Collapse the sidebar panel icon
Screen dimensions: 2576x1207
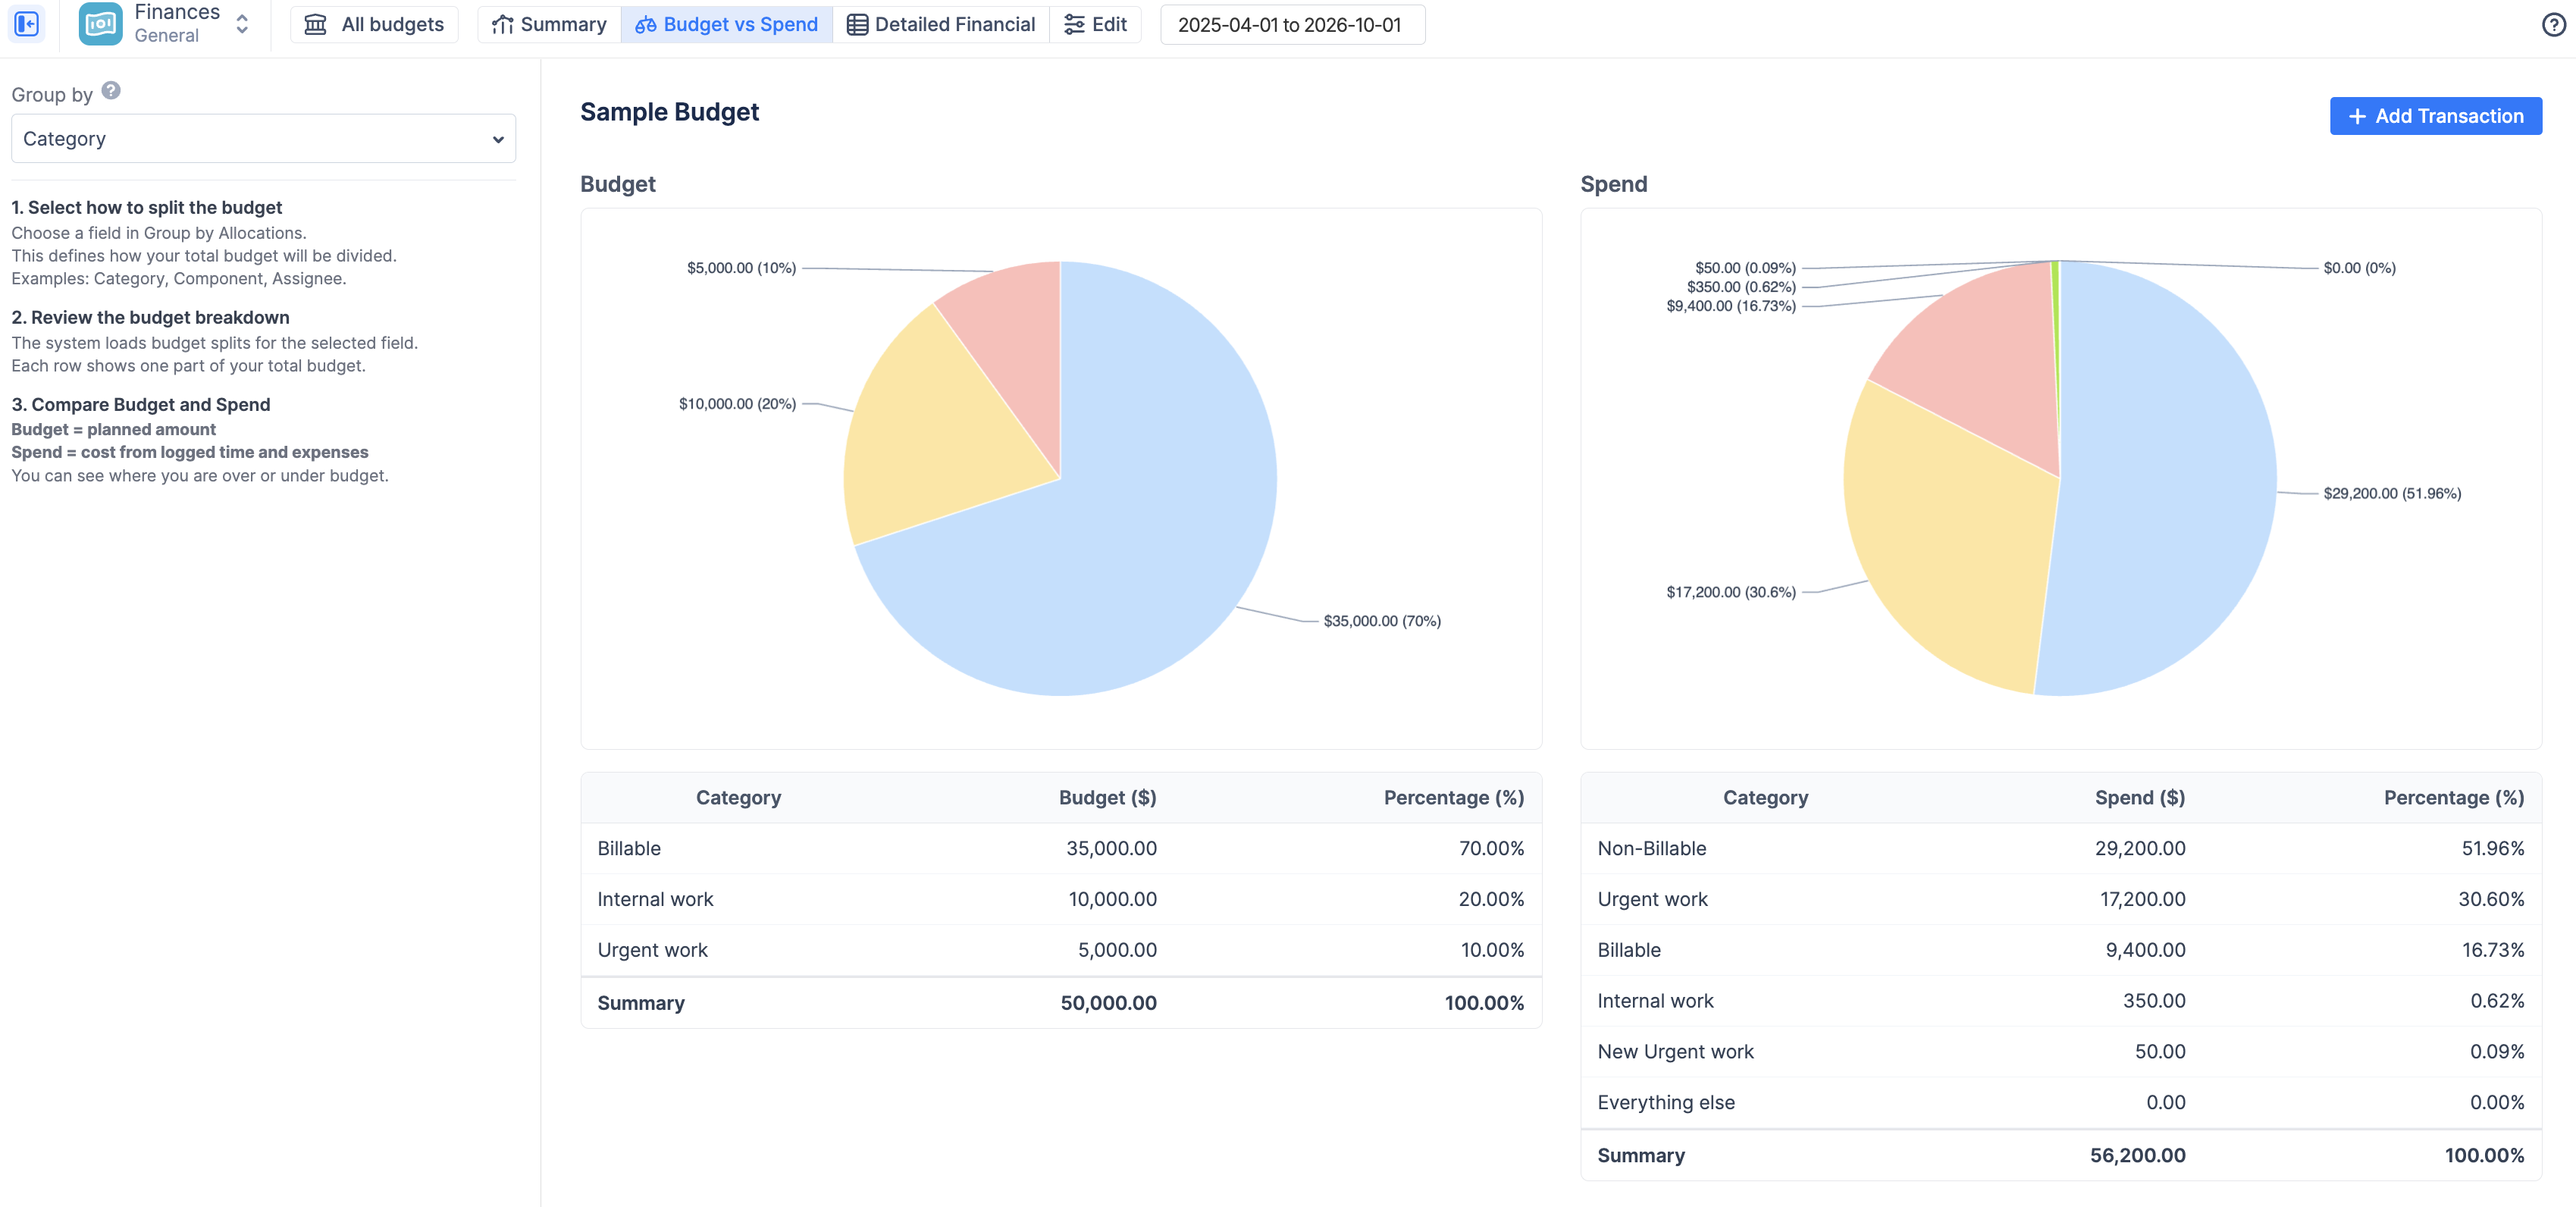[27, 24]
